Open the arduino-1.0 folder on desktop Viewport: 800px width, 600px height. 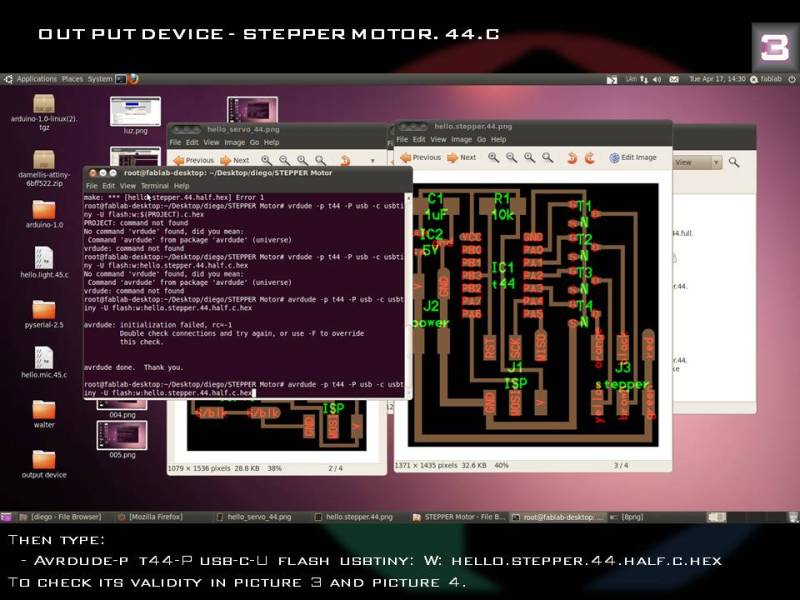click(44, 214)
